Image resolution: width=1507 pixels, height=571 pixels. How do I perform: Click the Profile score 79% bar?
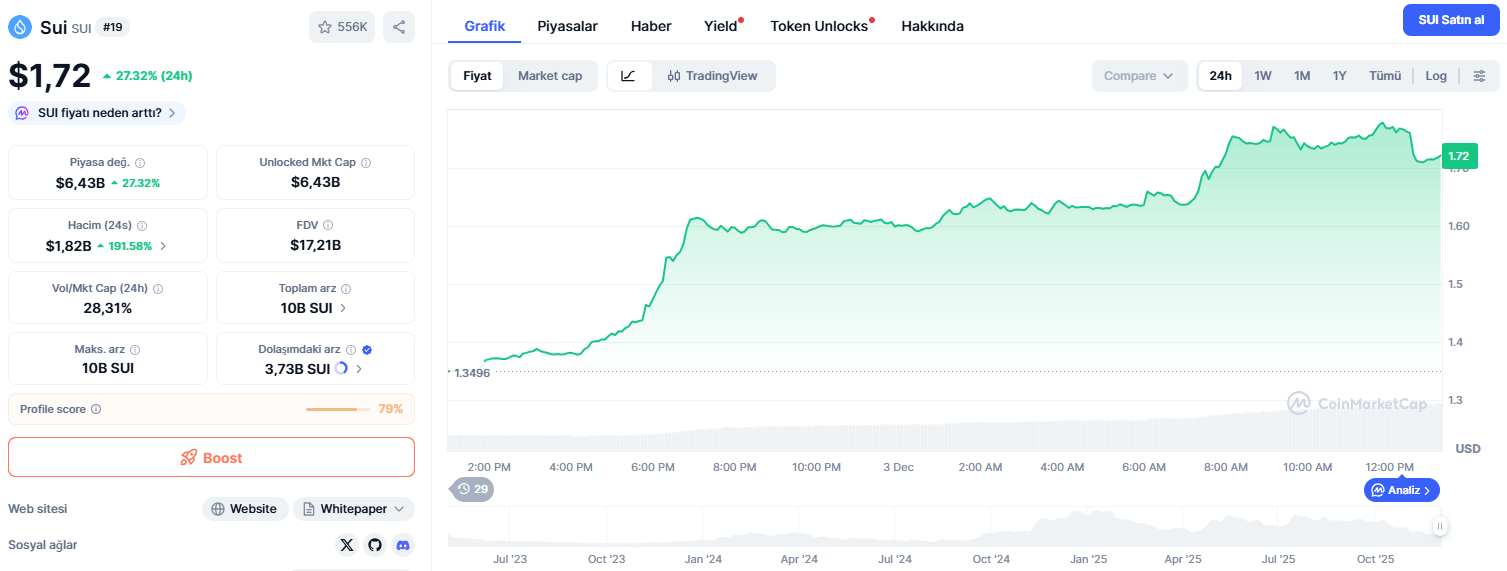(338, 409)
